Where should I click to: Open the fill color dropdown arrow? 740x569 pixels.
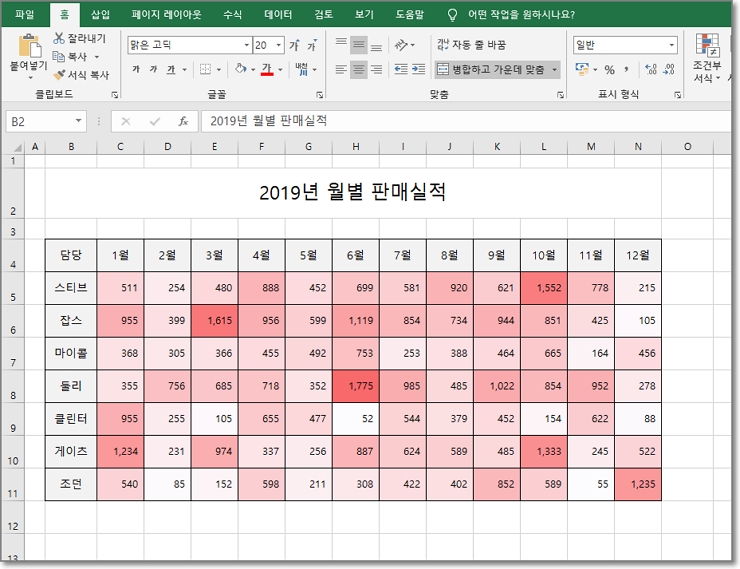[253, 70]
